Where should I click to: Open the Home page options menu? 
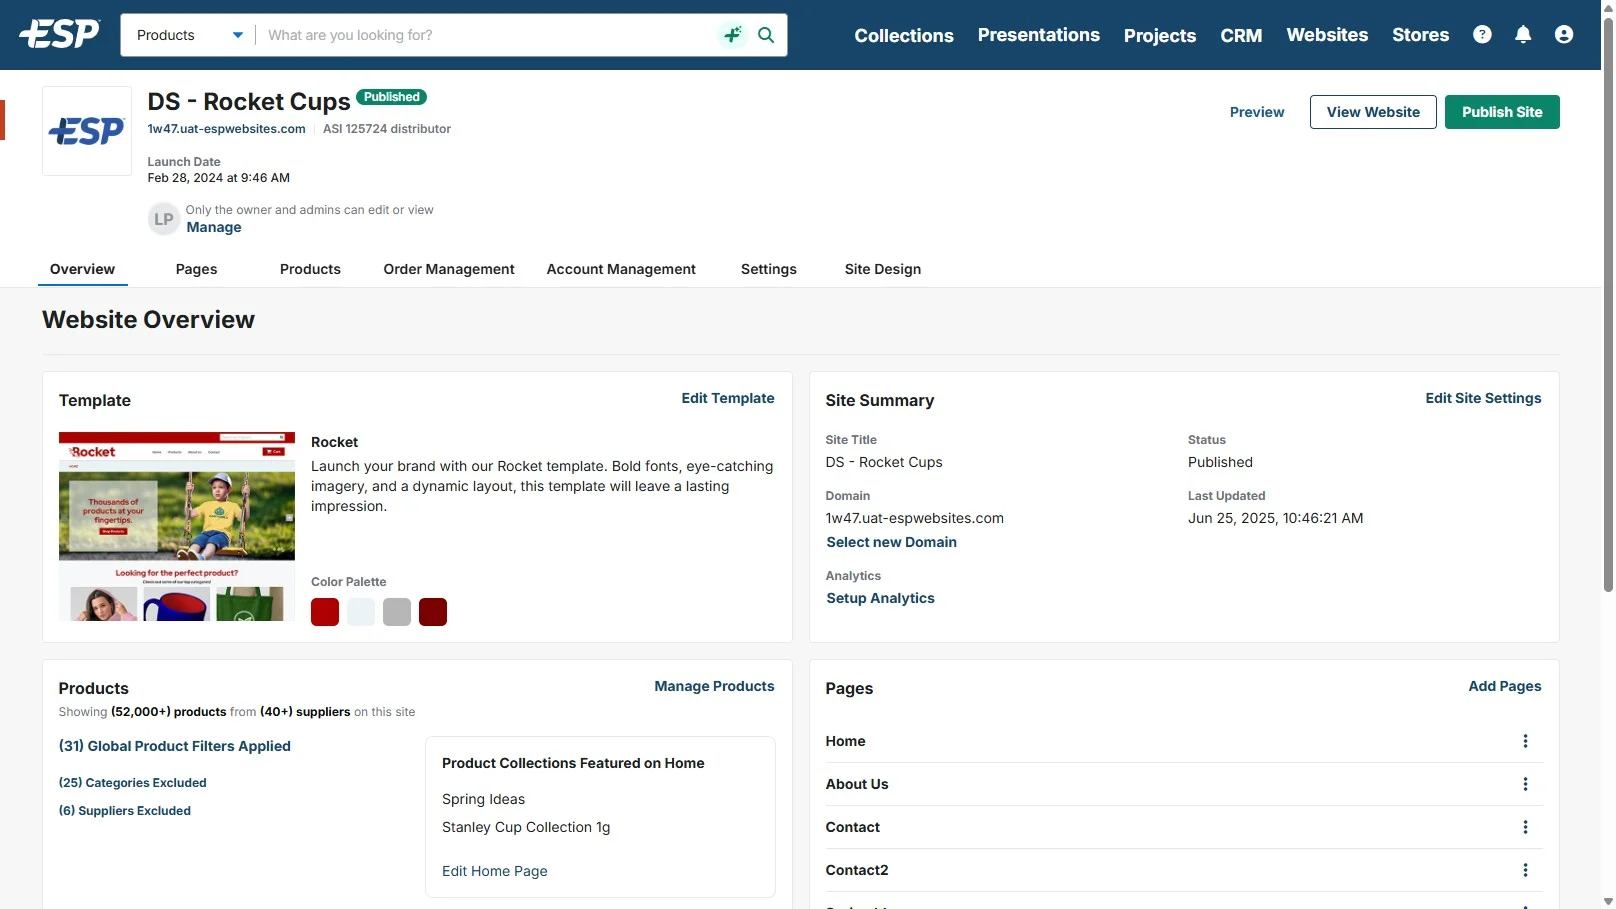pos(1525,741)
